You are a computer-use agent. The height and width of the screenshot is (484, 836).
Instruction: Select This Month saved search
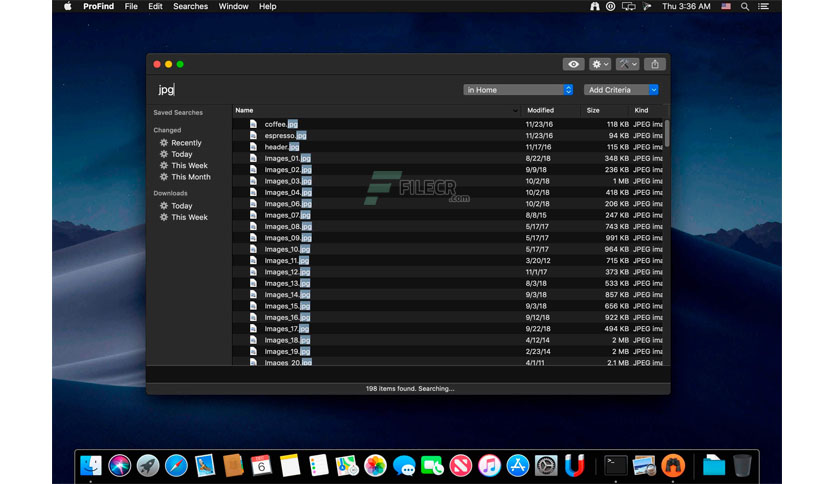point(190,177)
